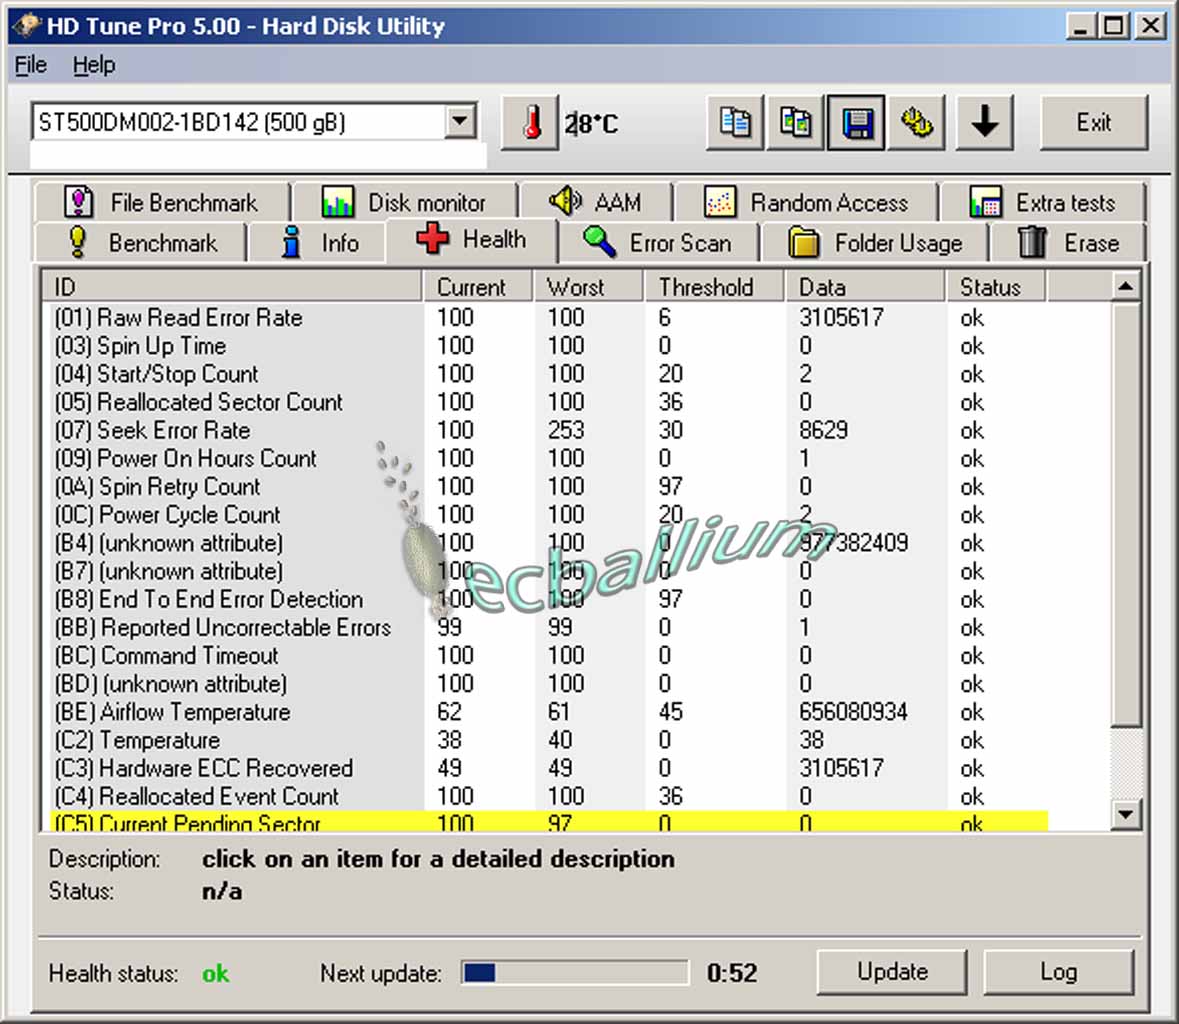The image size is (1179, 1024).
Task: Select the Reallocated Sector Count row
Action: coord(220,402)
